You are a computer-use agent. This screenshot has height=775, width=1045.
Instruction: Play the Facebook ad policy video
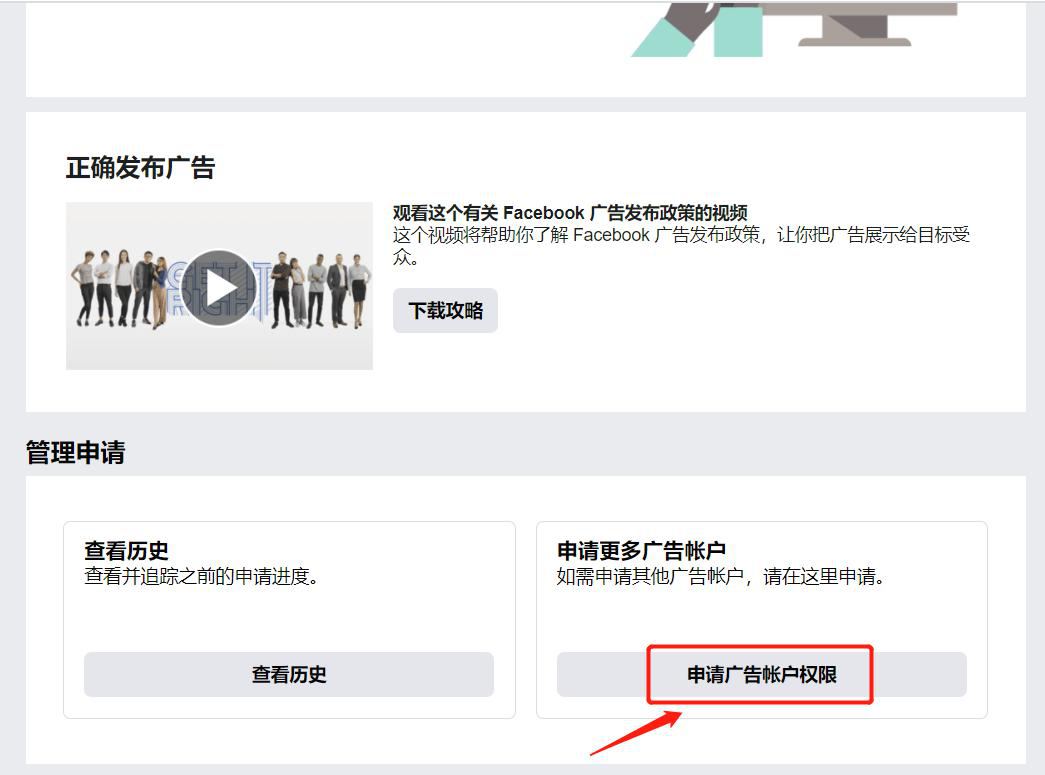219,288
